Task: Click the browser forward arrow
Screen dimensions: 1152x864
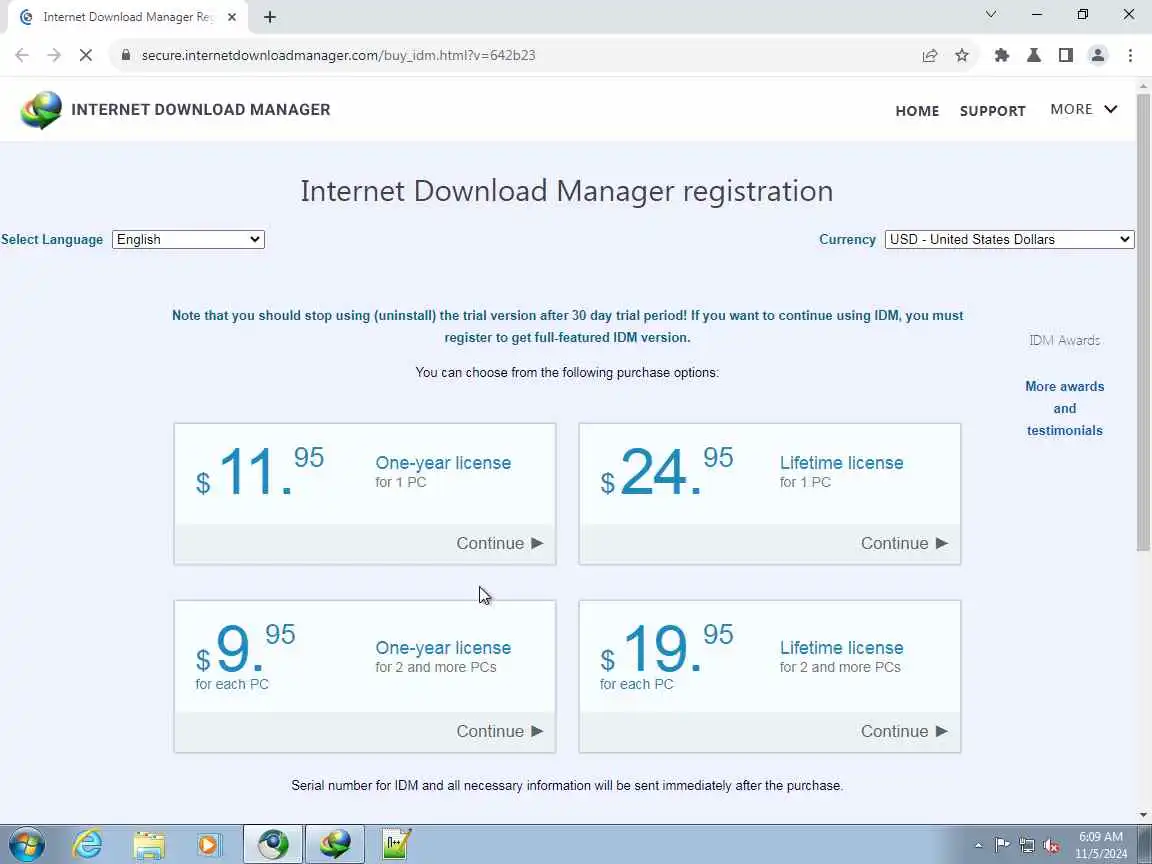Action: (x=54, y=55)
